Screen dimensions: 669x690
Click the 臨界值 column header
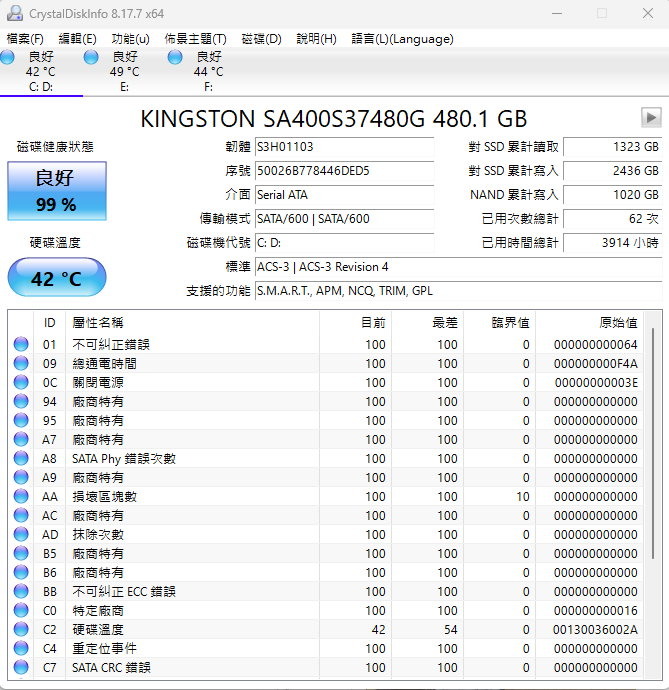[500, 323]
